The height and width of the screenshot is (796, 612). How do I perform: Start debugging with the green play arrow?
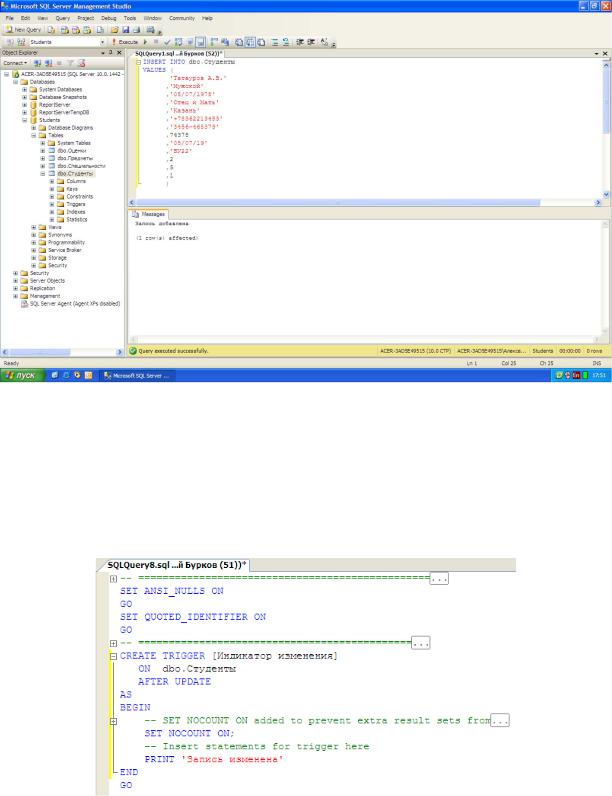tap(146, 42)
